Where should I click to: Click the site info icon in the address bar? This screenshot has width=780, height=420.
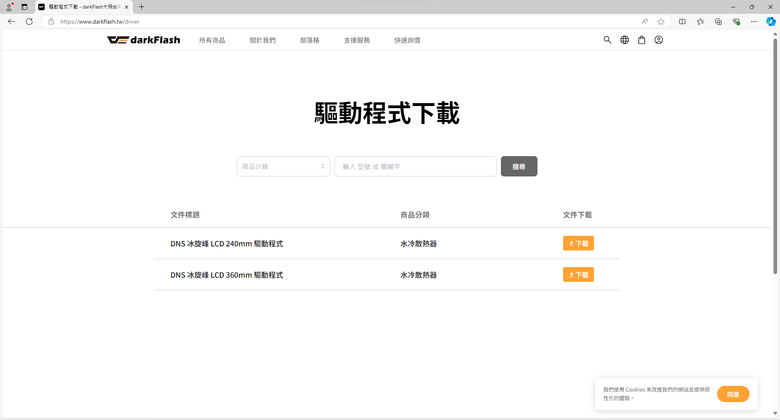click(x=51, y=21)
